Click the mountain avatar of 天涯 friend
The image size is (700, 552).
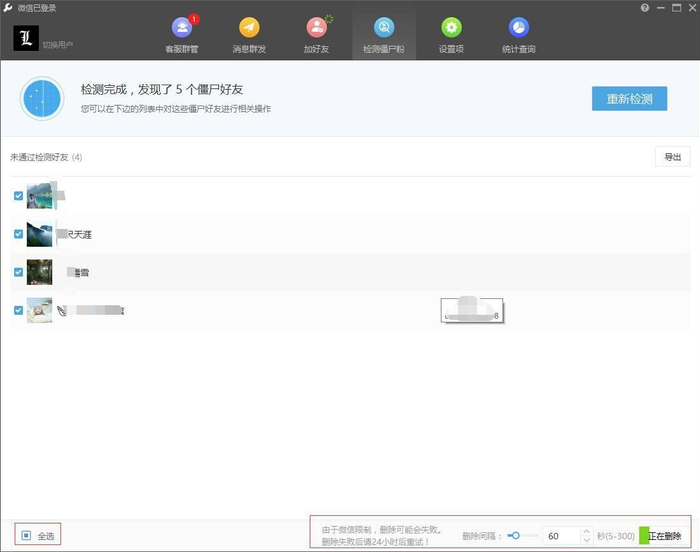39,234
